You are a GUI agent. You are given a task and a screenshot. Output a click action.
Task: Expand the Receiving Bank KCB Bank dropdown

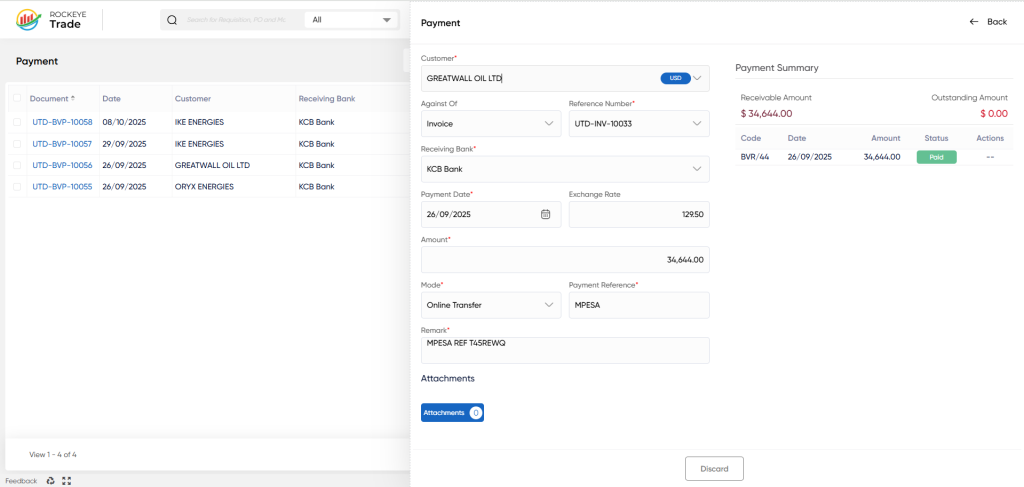565,169
